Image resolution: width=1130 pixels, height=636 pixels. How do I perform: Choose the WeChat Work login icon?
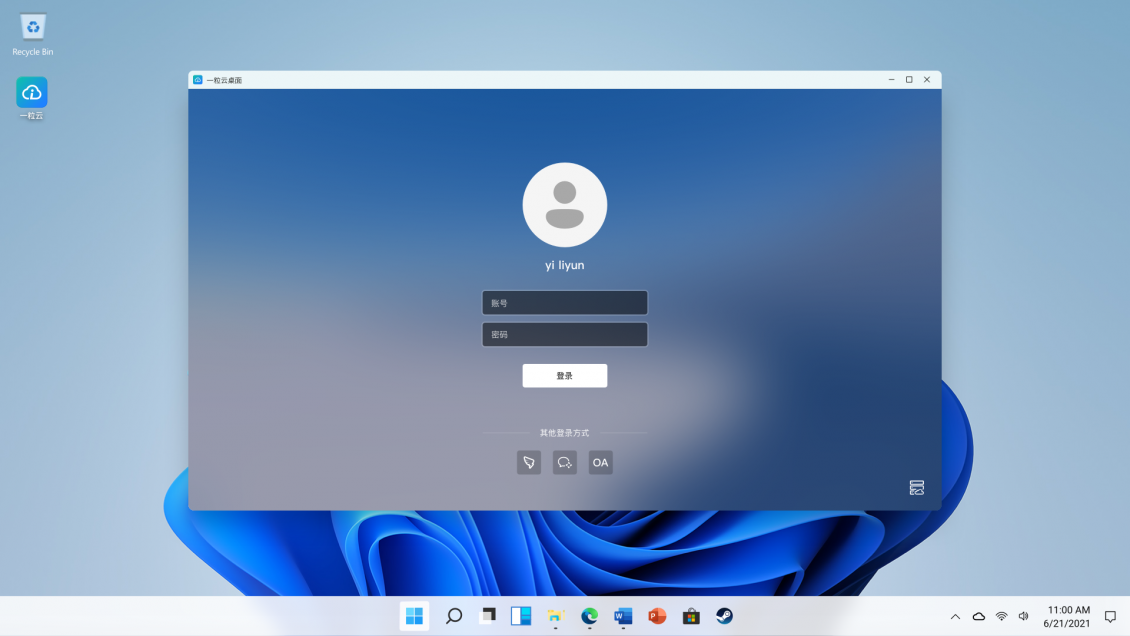point(565,462)
